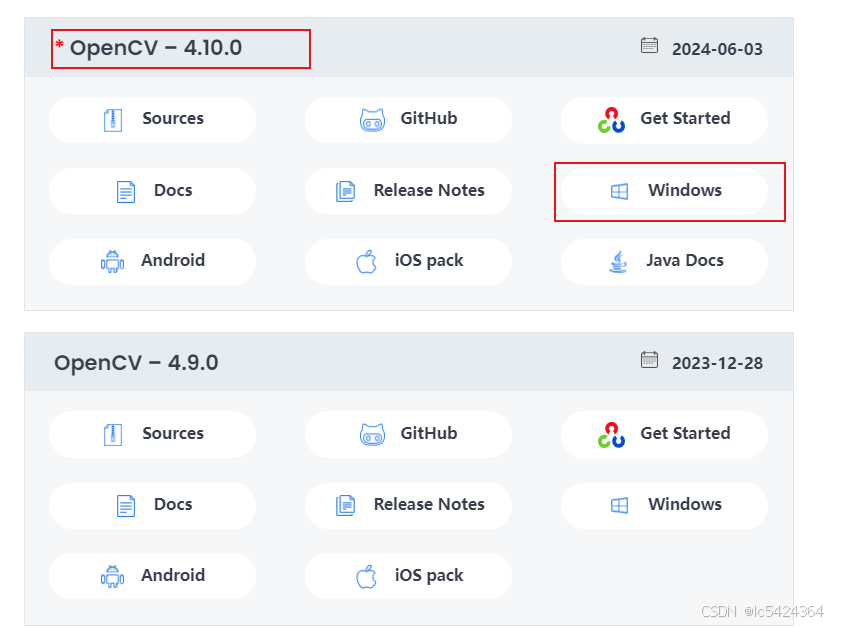This screenshot has width=847, height=627.
Task: Open Java Docs for OpenCV 4.10.0
Action: 663,261
